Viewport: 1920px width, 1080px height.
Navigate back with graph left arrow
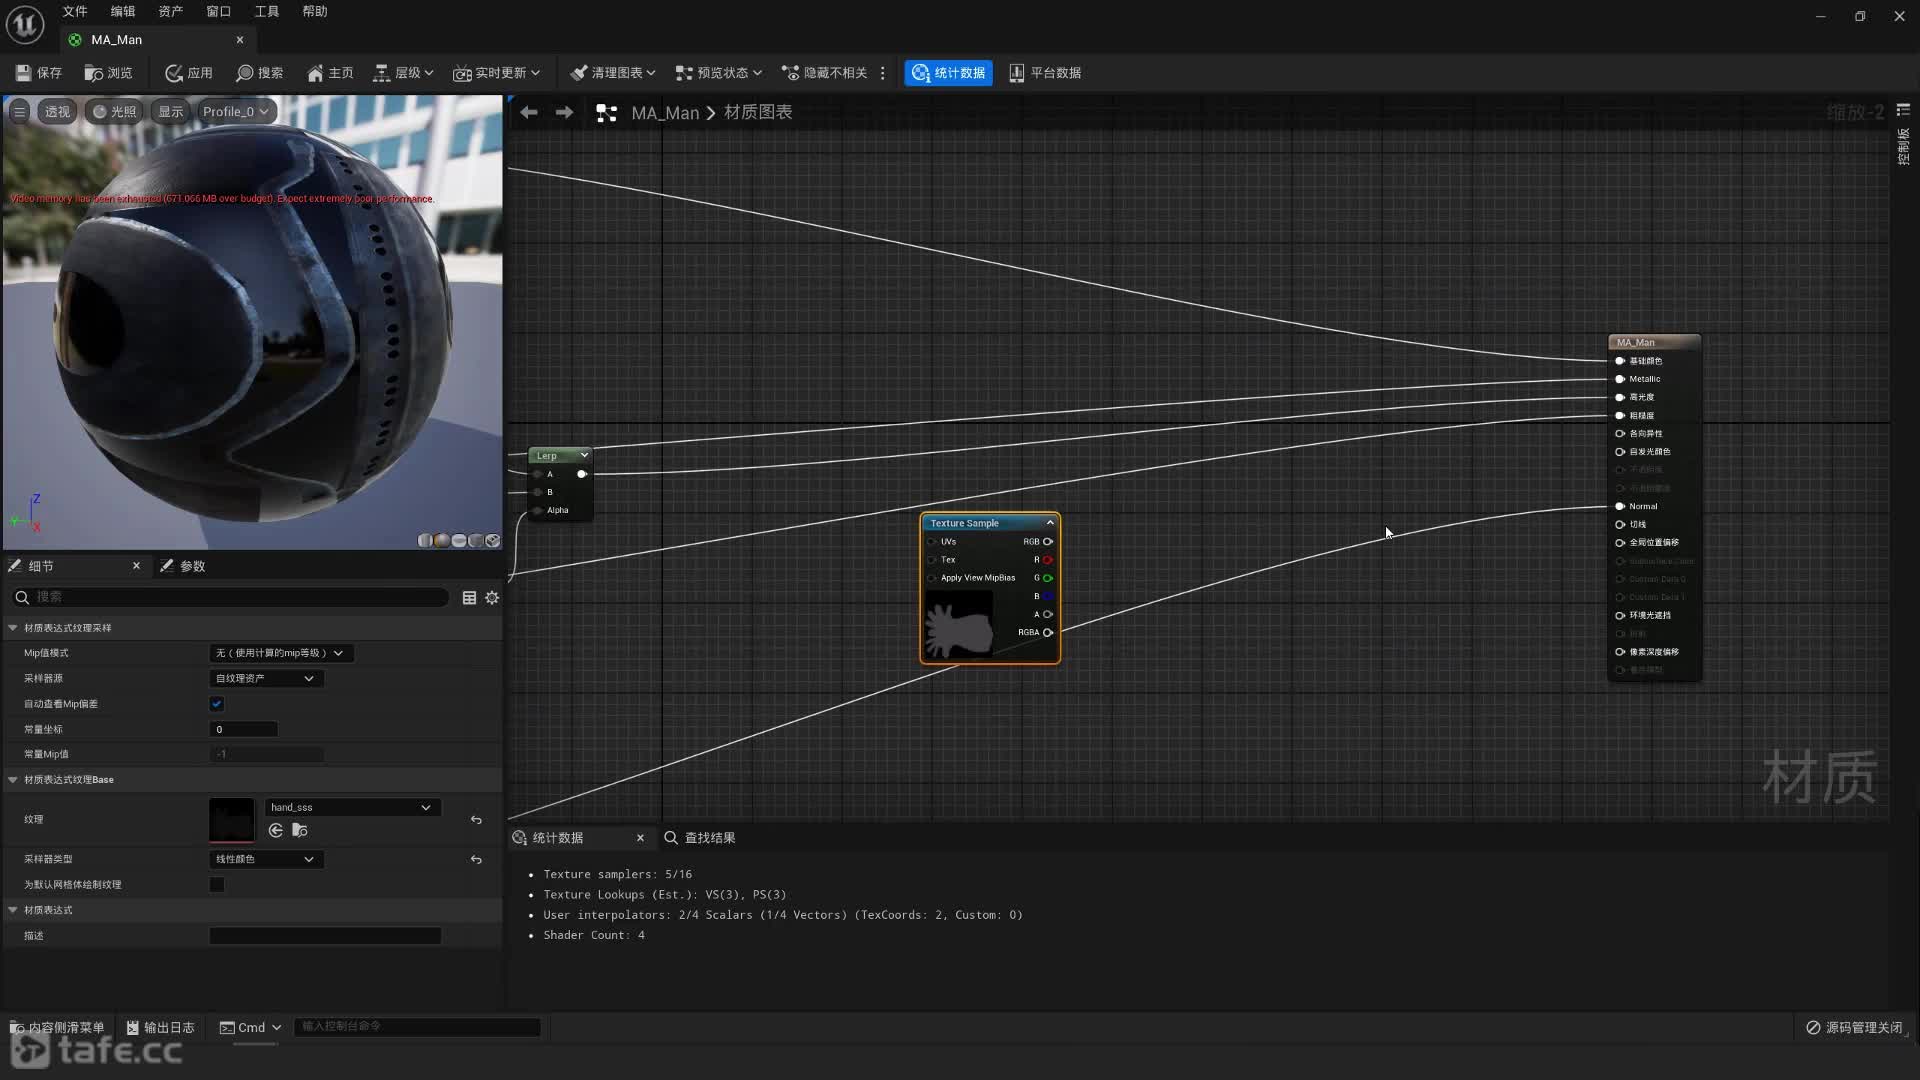(529, 113)
